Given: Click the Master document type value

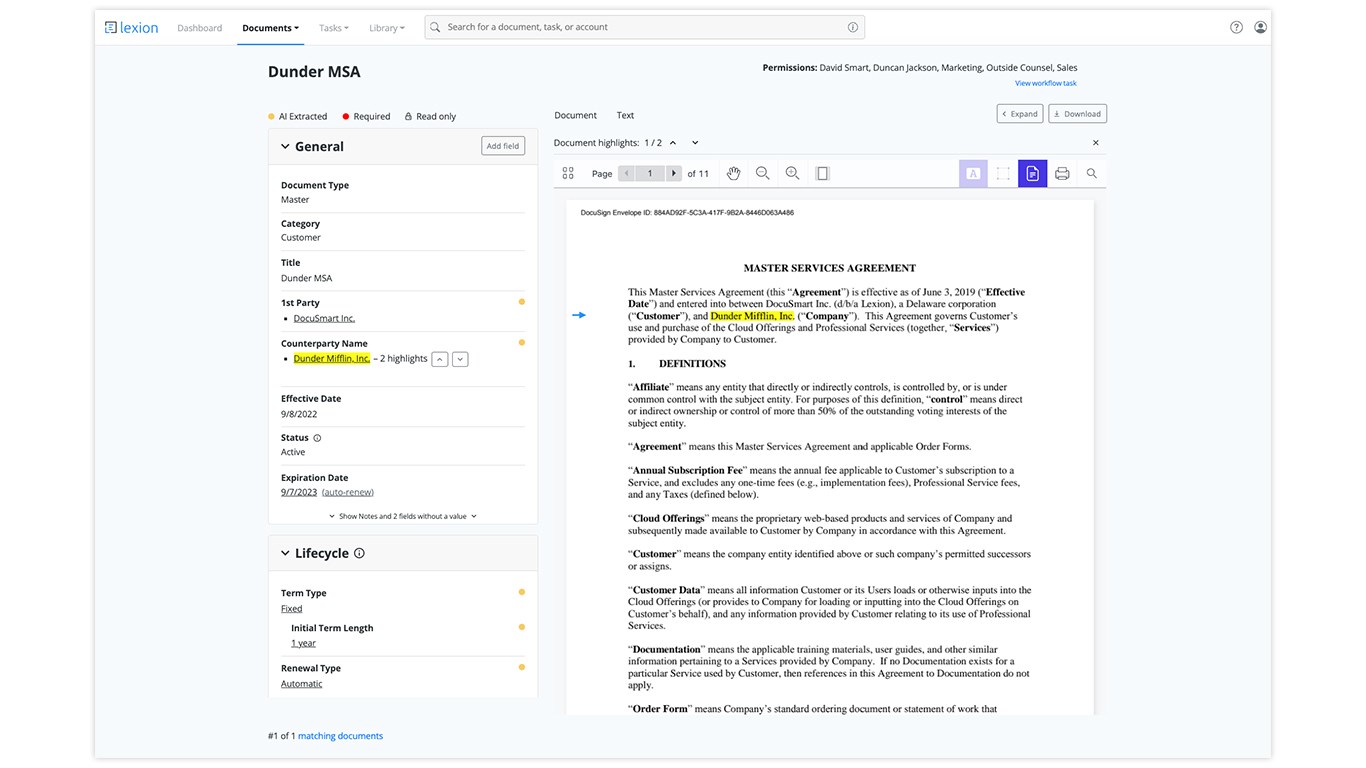Looking at the screenshot, I should (295, 200).
